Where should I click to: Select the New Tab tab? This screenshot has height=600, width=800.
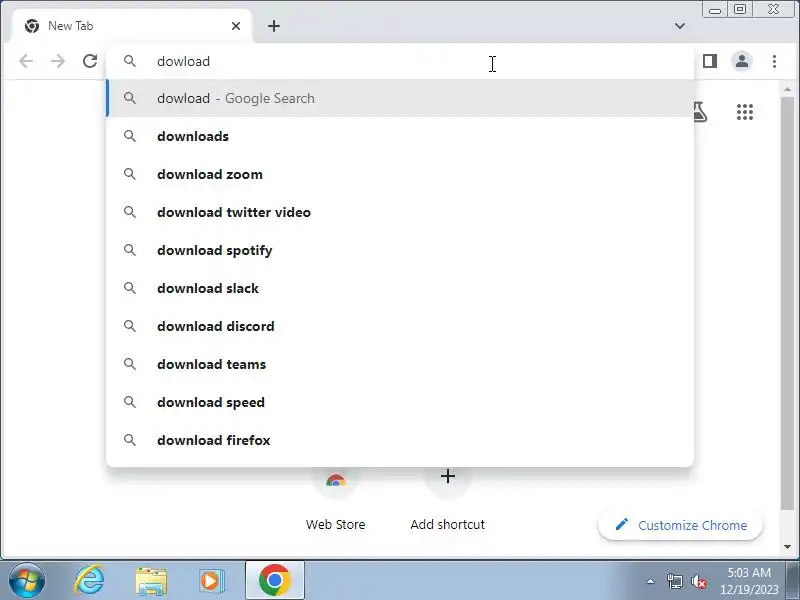(131, 26)
